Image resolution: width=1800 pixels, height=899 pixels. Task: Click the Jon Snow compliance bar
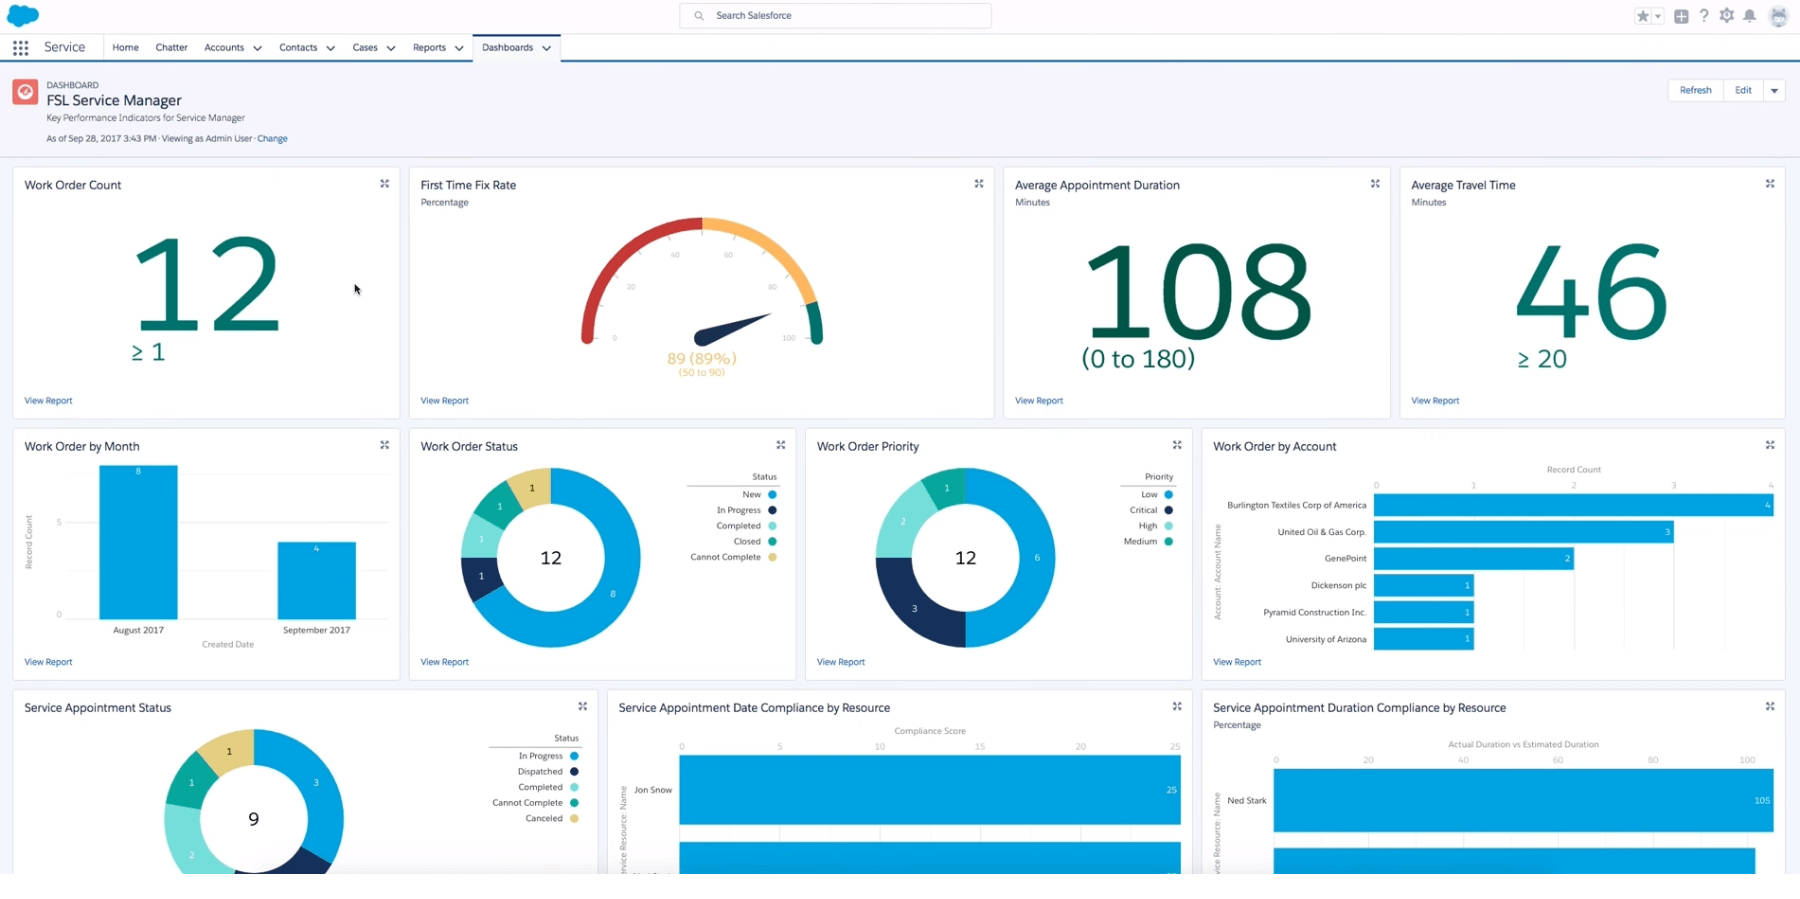[930, 790]
